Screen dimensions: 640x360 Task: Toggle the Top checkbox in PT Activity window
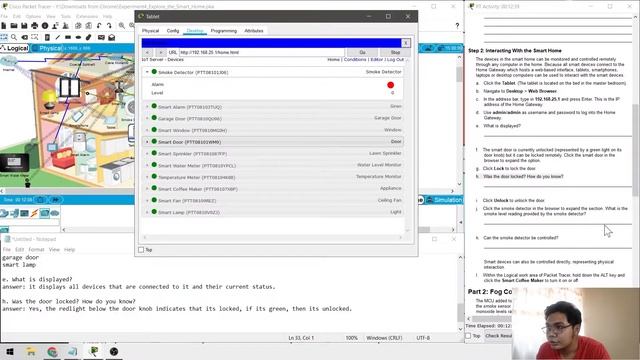pos(468,336)
